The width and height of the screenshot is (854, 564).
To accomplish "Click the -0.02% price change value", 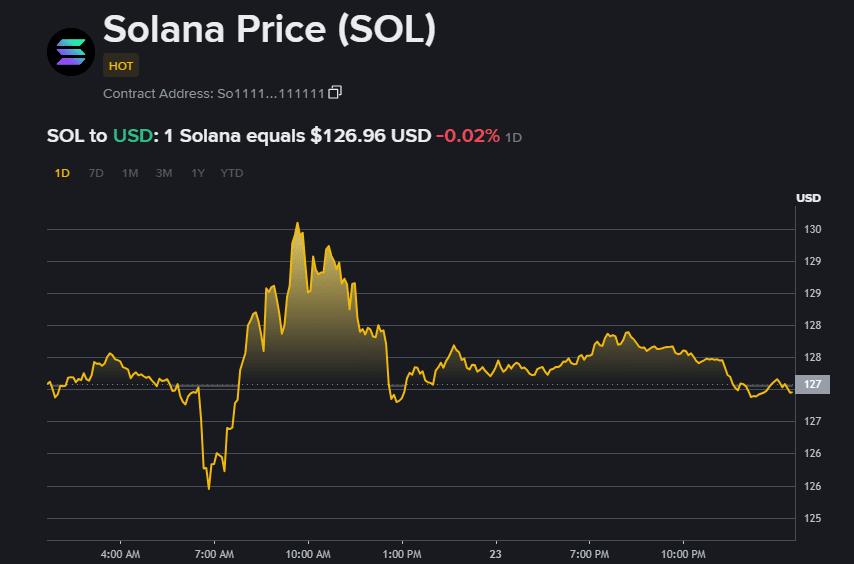I will (467, 136).
